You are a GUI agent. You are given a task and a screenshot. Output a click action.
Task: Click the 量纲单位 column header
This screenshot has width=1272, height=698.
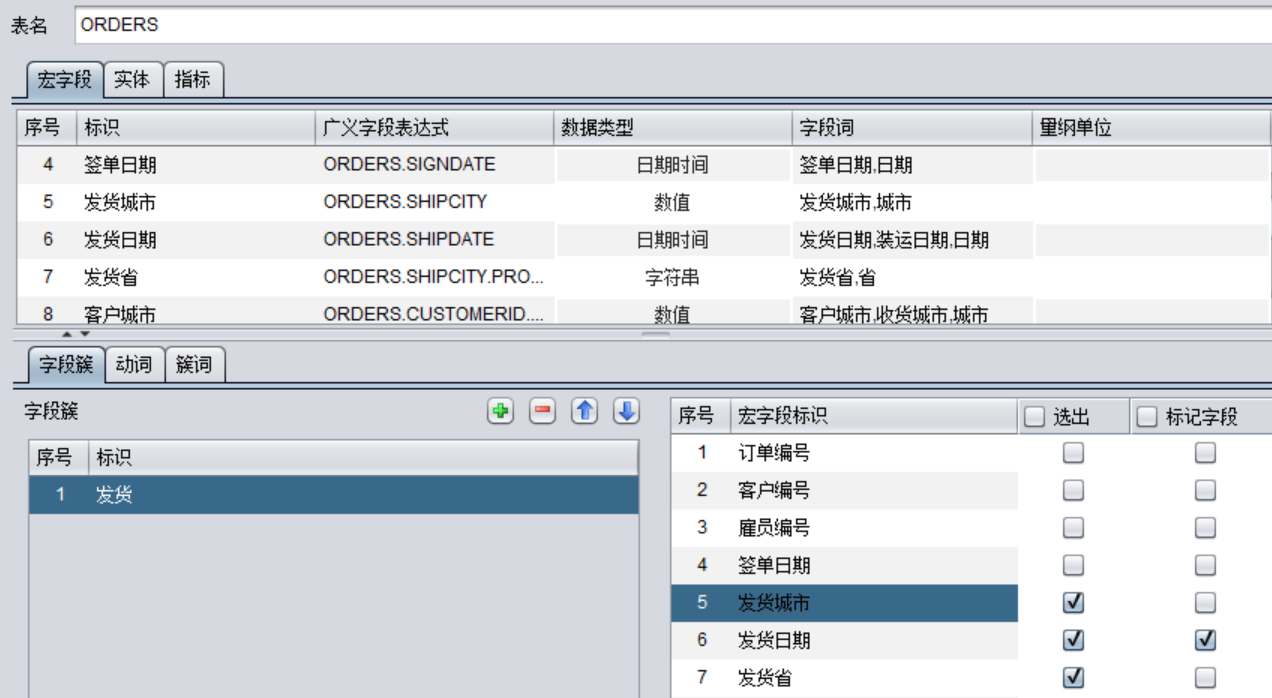[x=1151, y=128]
